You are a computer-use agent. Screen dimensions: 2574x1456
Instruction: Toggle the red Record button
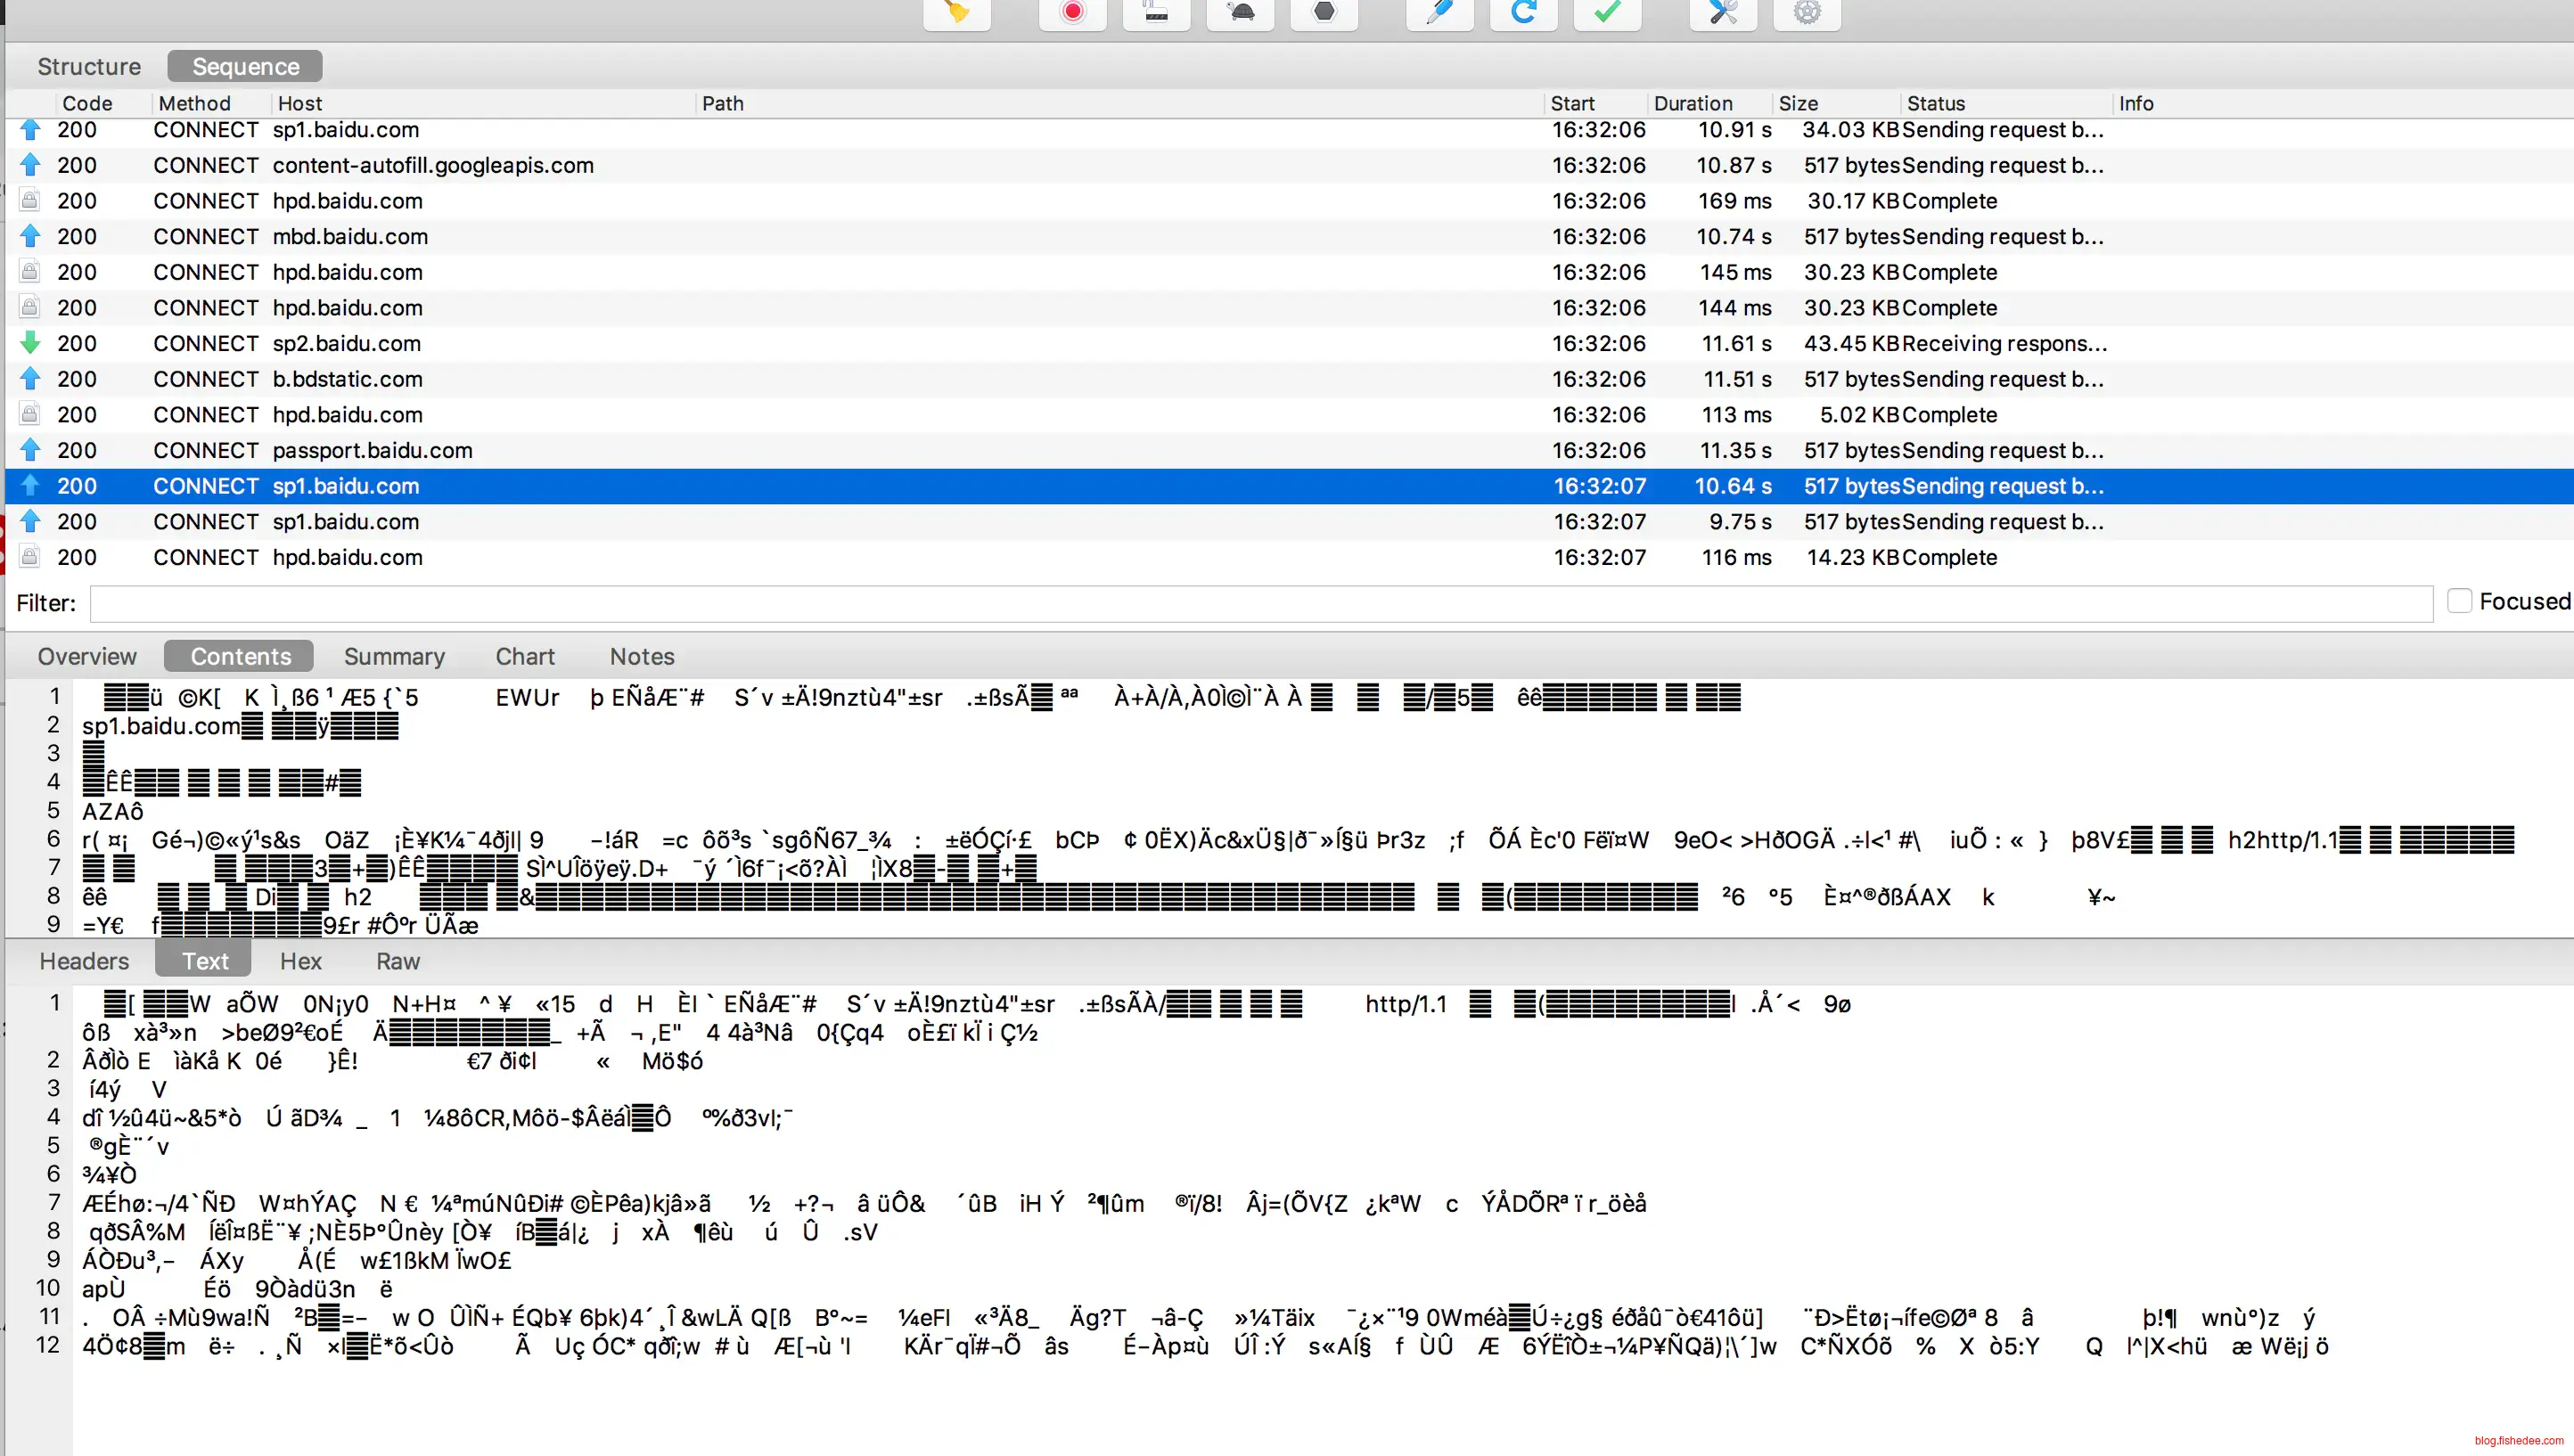1072,12
